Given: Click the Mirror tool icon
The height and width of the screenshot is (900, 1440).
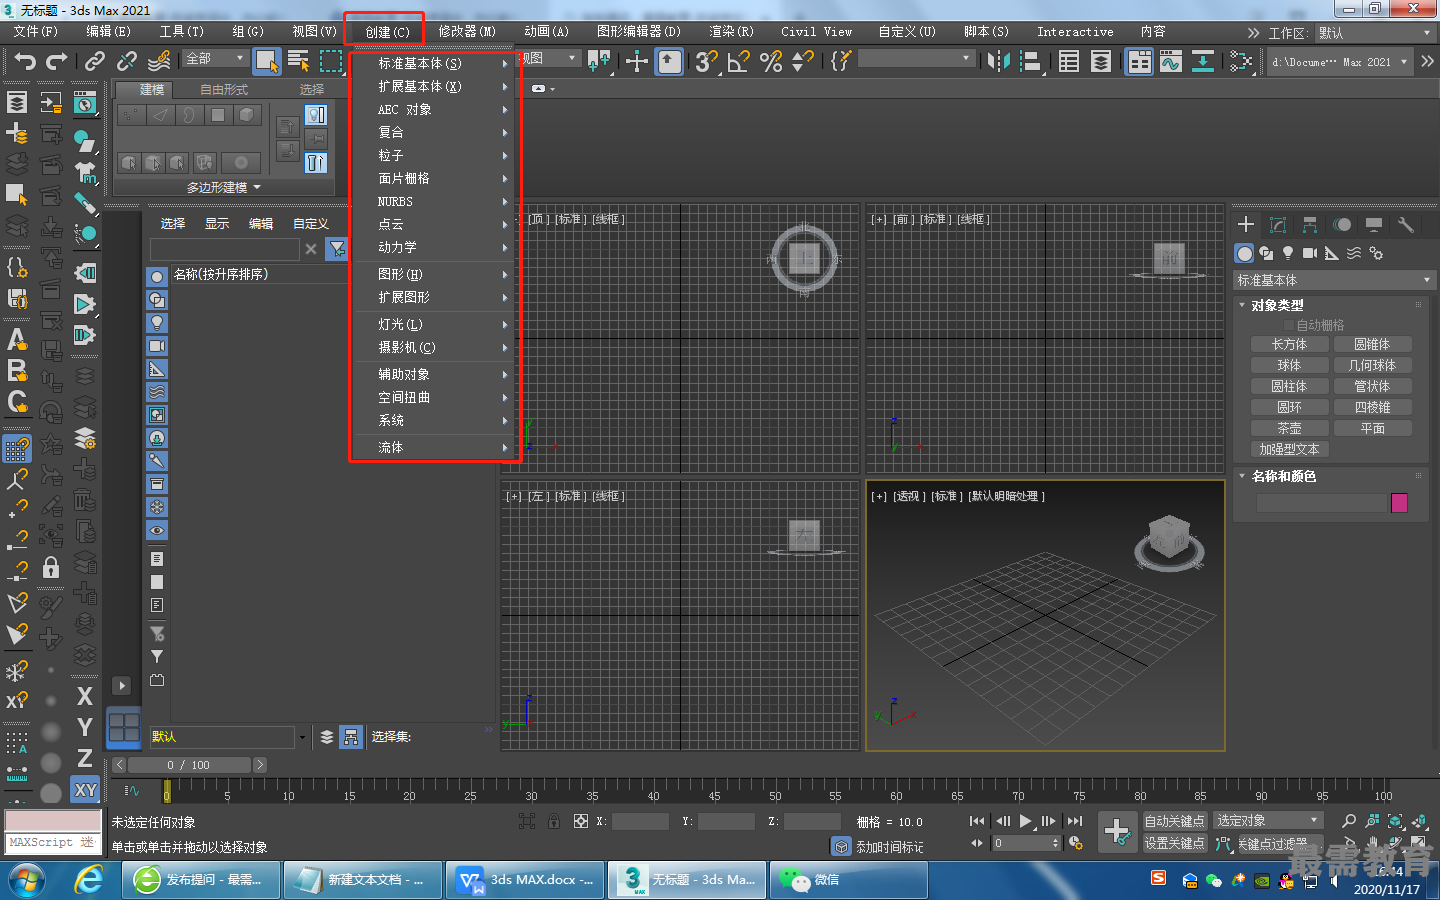Looking at the screenshot, I should click(x=998, y=61).
